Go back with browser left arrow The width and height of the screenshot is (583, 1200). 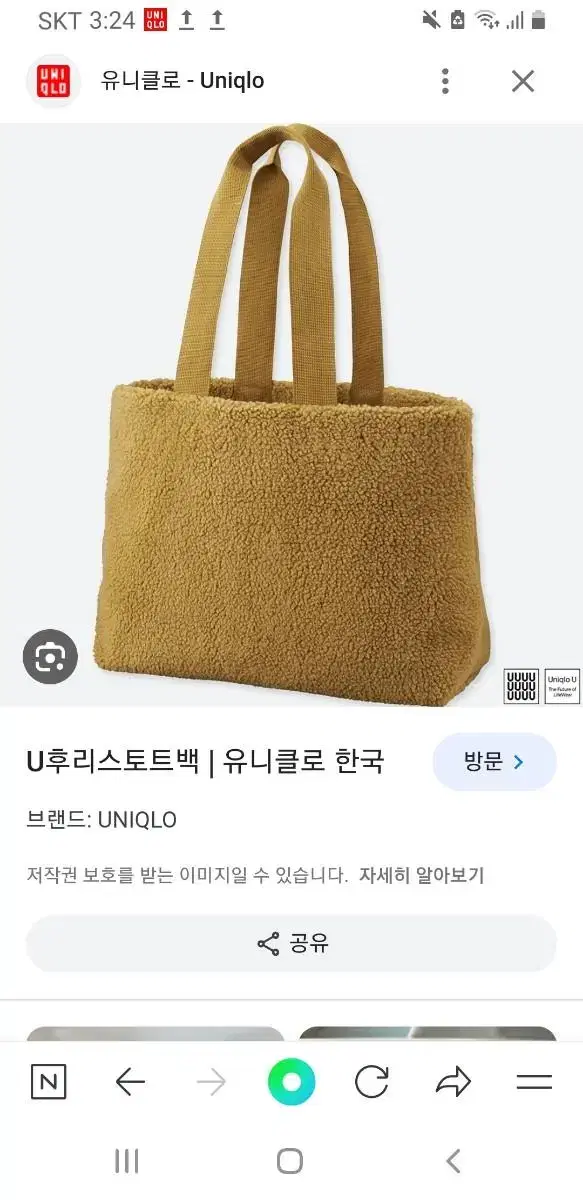coord(130,1082)
